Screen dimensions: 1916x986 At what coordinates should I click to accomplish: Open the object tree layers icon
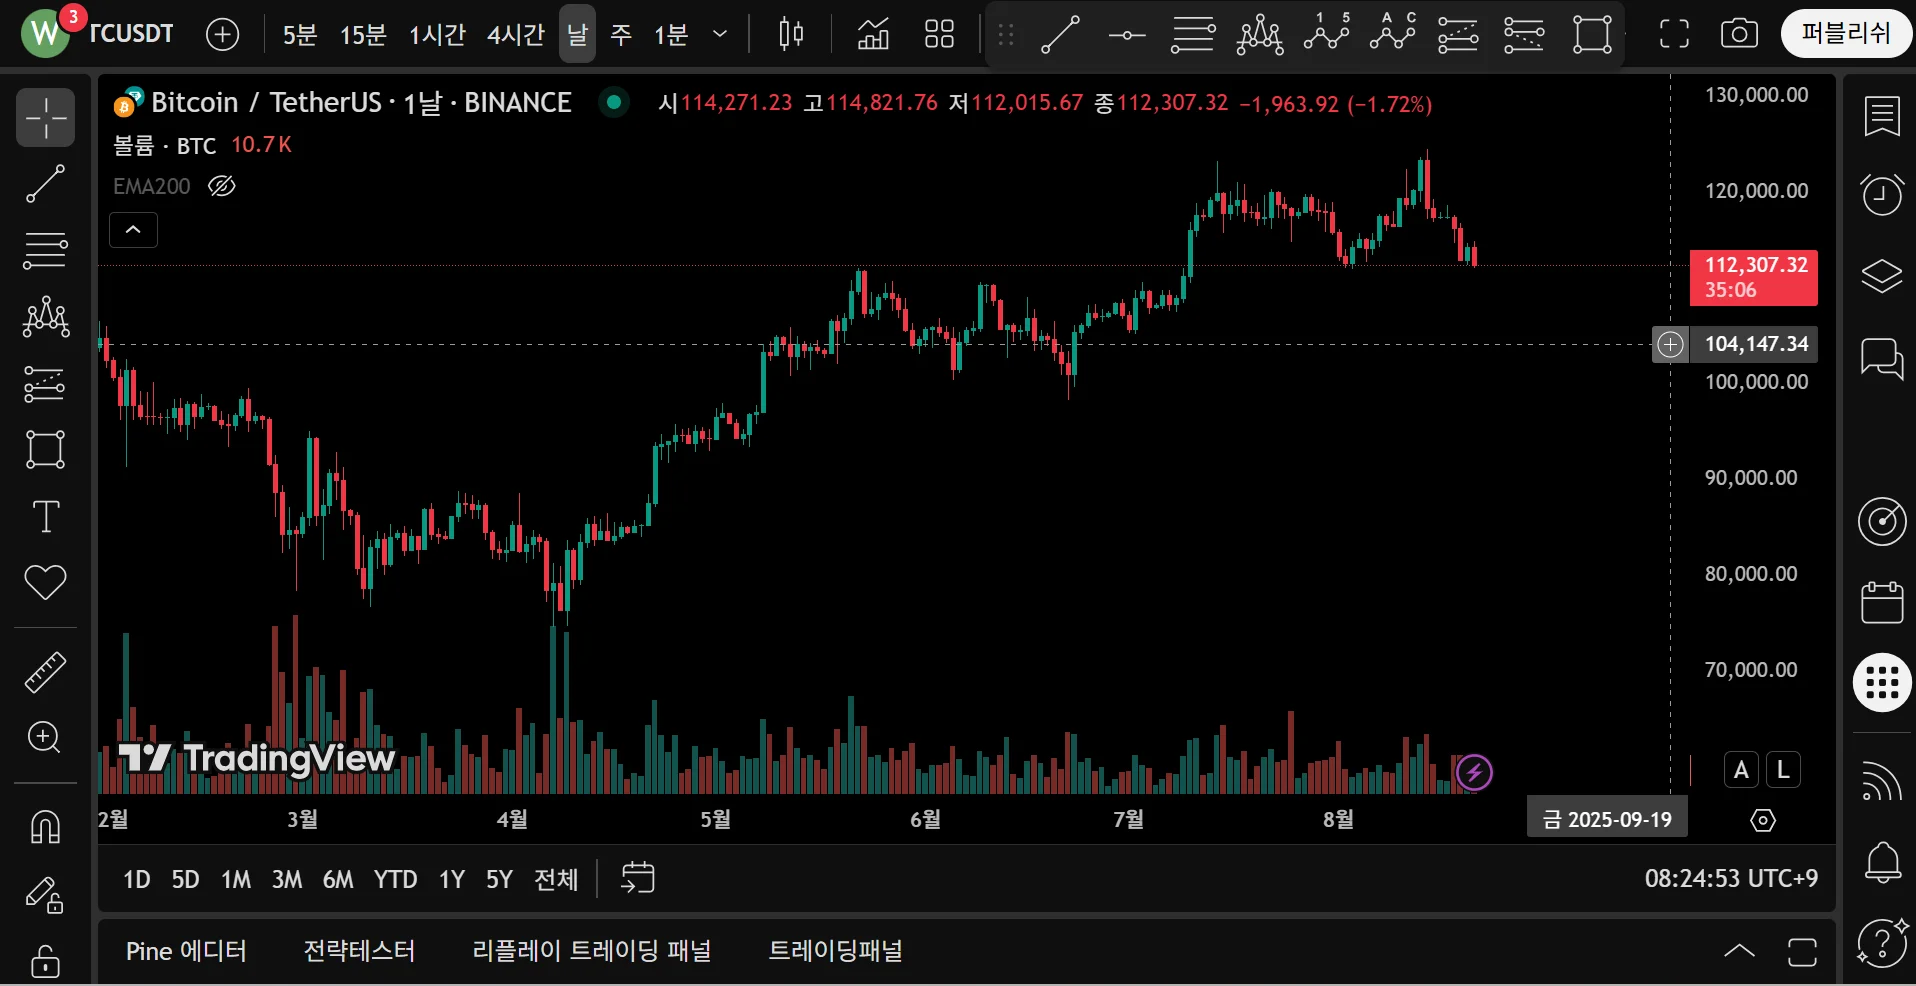click(1882, 275)
